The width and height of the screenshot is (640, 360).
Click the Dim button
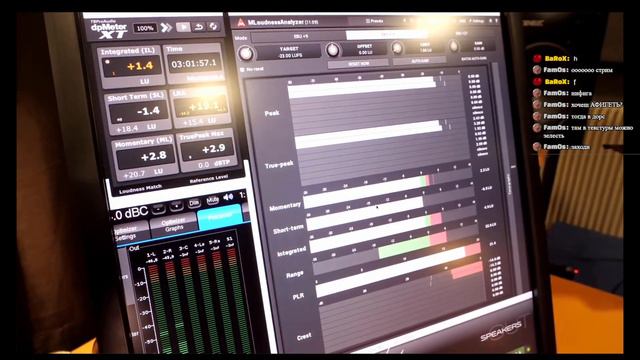coord(194,203)
